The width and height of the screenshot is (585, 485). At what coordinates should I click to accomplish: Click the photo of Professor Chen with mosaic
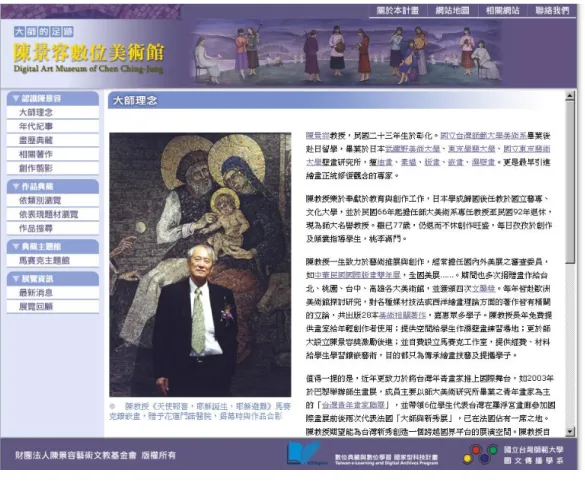click(x=200, y=265)
